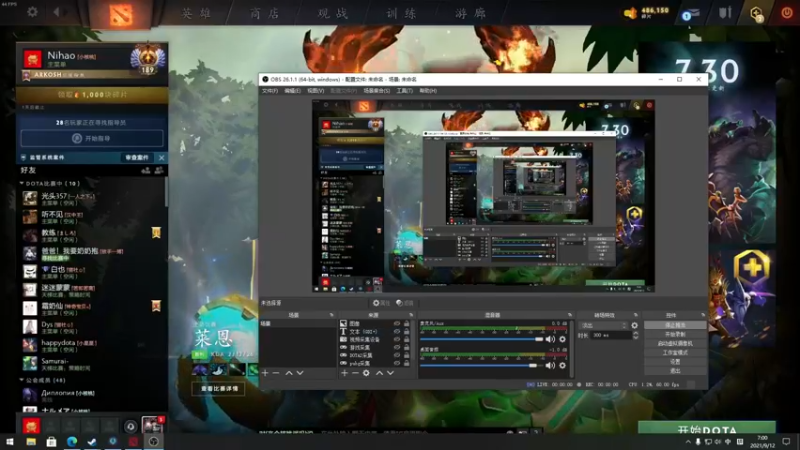Open the 游廊 arcade tab

[470, 14]
